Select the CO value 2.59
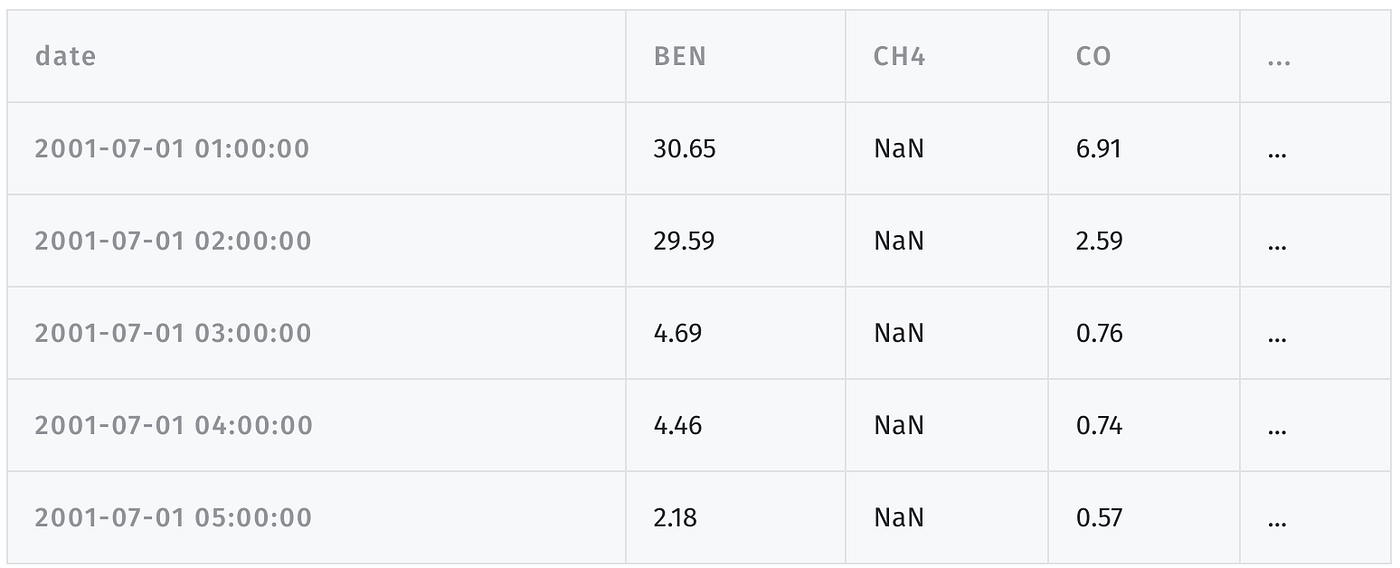The height and width of the screenshot is (568, 1400). click(1100, 241)
